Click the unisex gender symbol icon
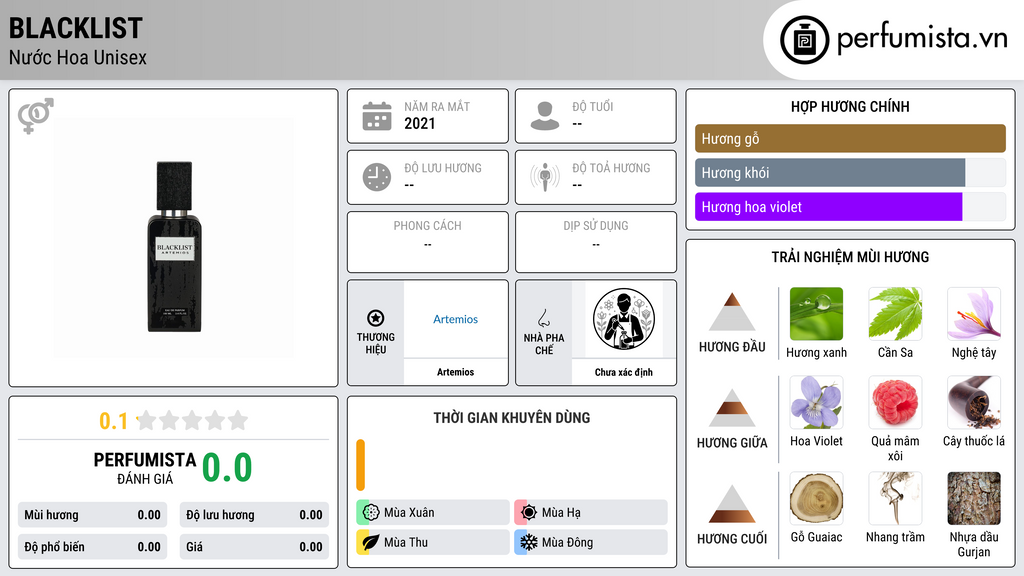Image resolution: width=1024 pixels, height=576 pixels. pyautogui.click(x=36, y=116)
